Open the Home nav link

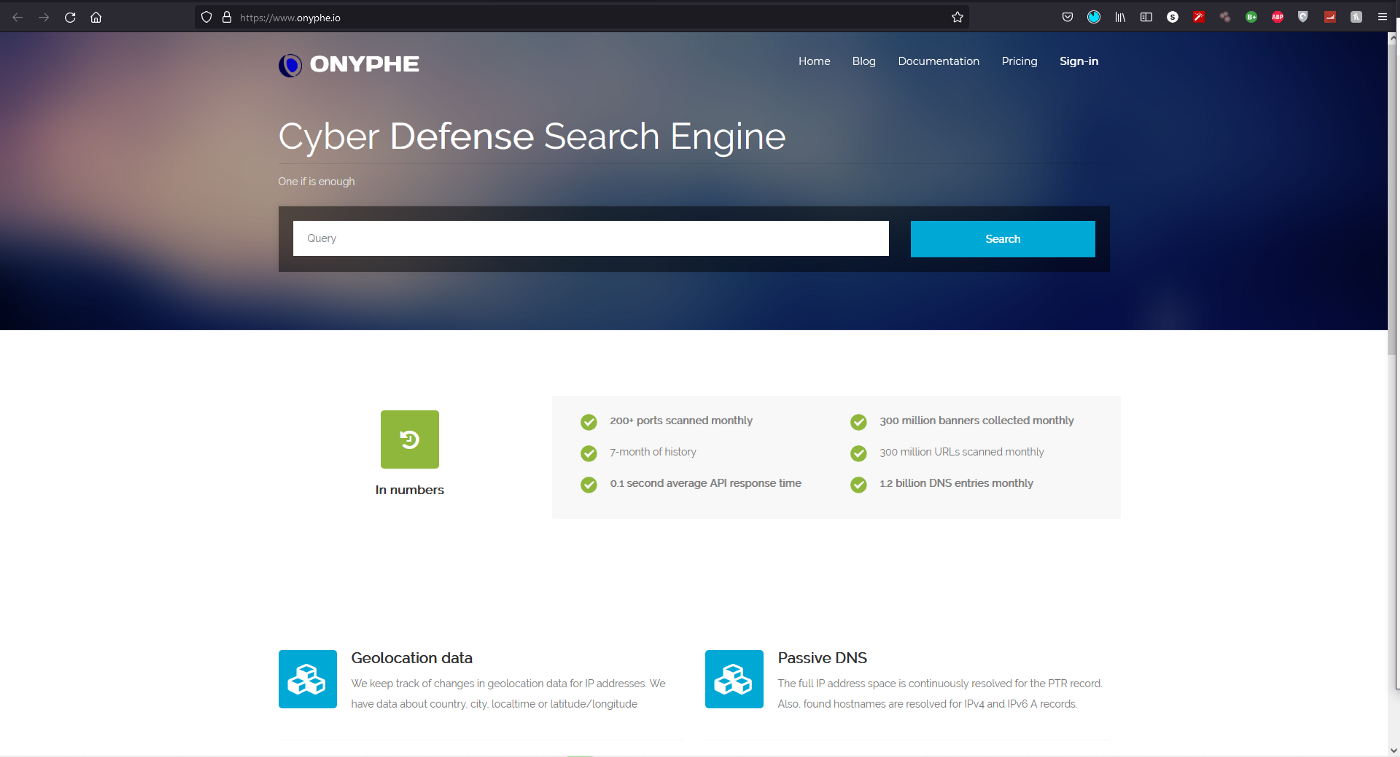click(814, 61)
